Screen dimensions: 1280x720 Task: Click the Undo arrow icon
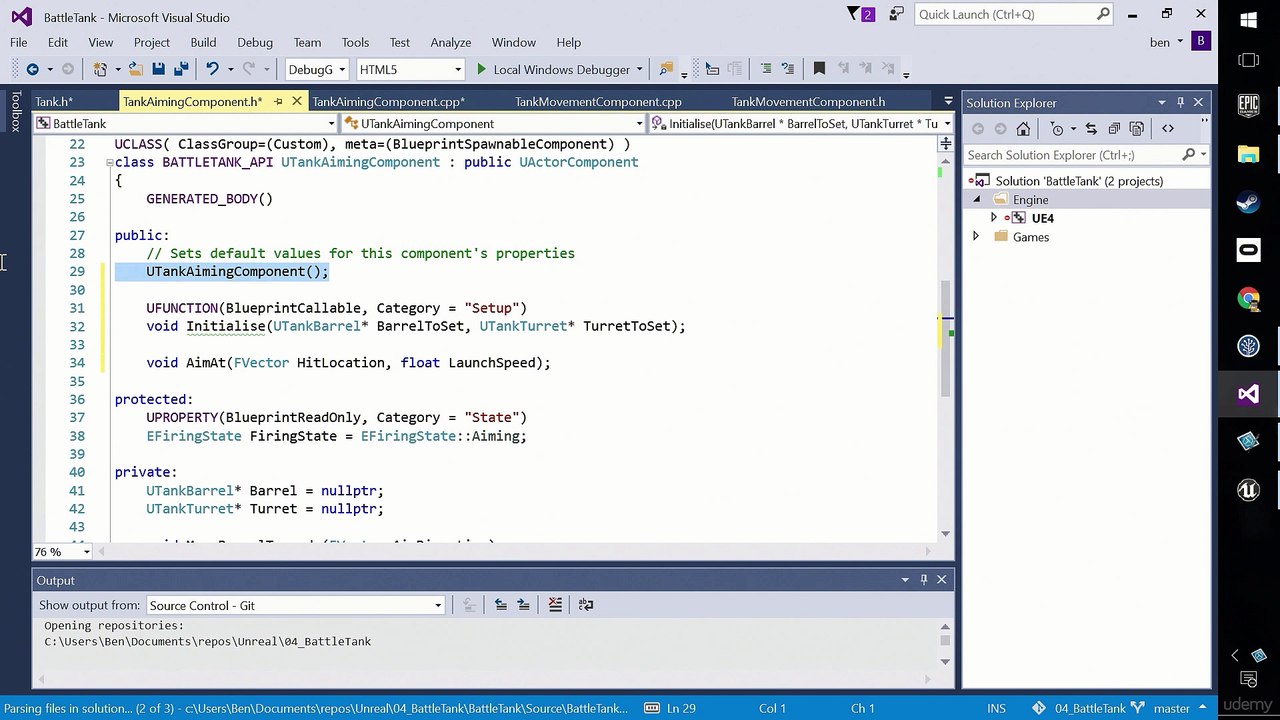[212, 69]
